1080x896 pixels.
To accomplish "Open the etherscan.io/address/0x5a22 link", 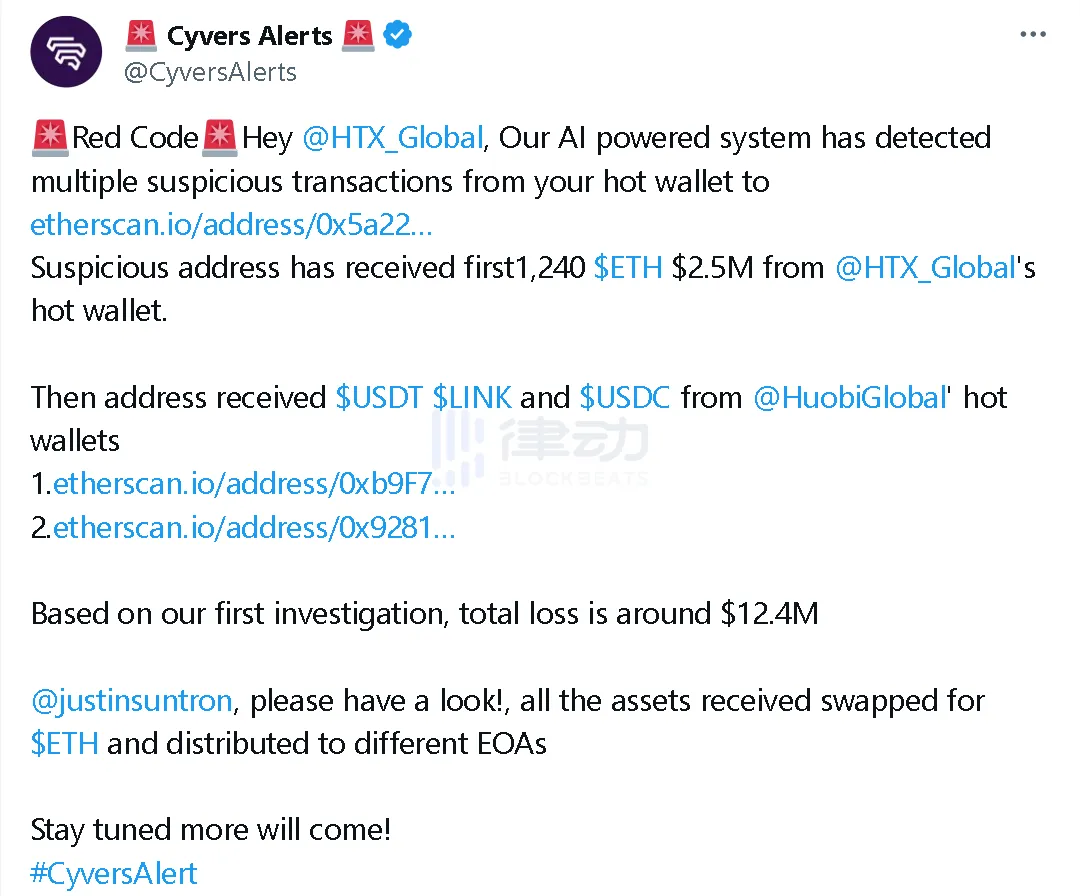I will pyautogui.click(x=232, y=224).
